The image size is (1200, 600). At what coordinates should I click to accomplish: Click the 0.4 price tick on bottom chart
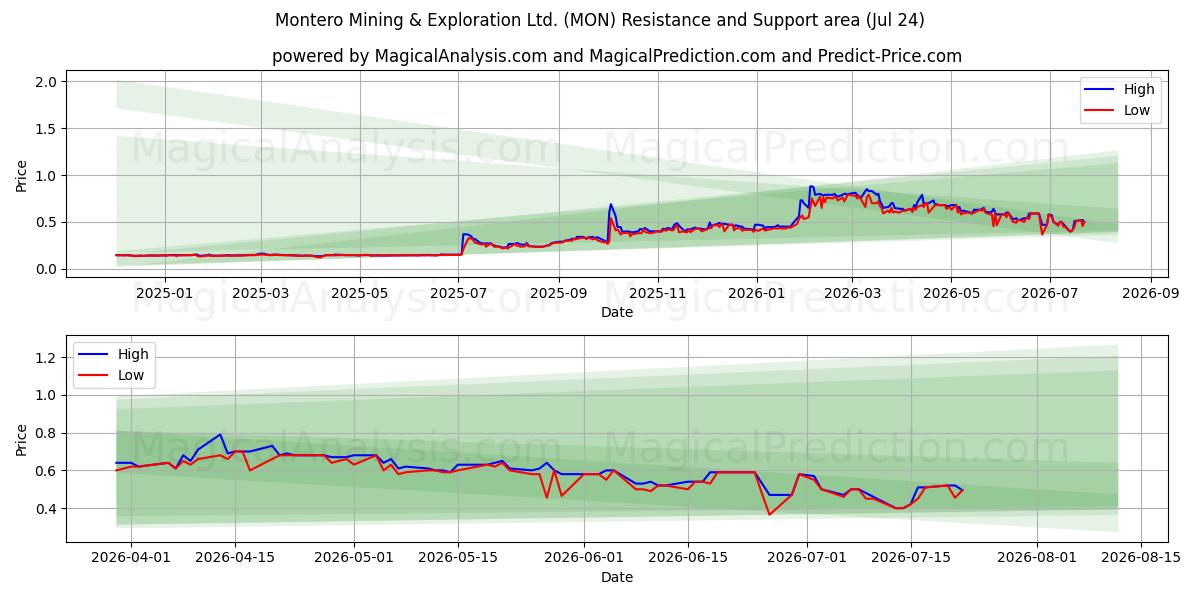point(48,509)
